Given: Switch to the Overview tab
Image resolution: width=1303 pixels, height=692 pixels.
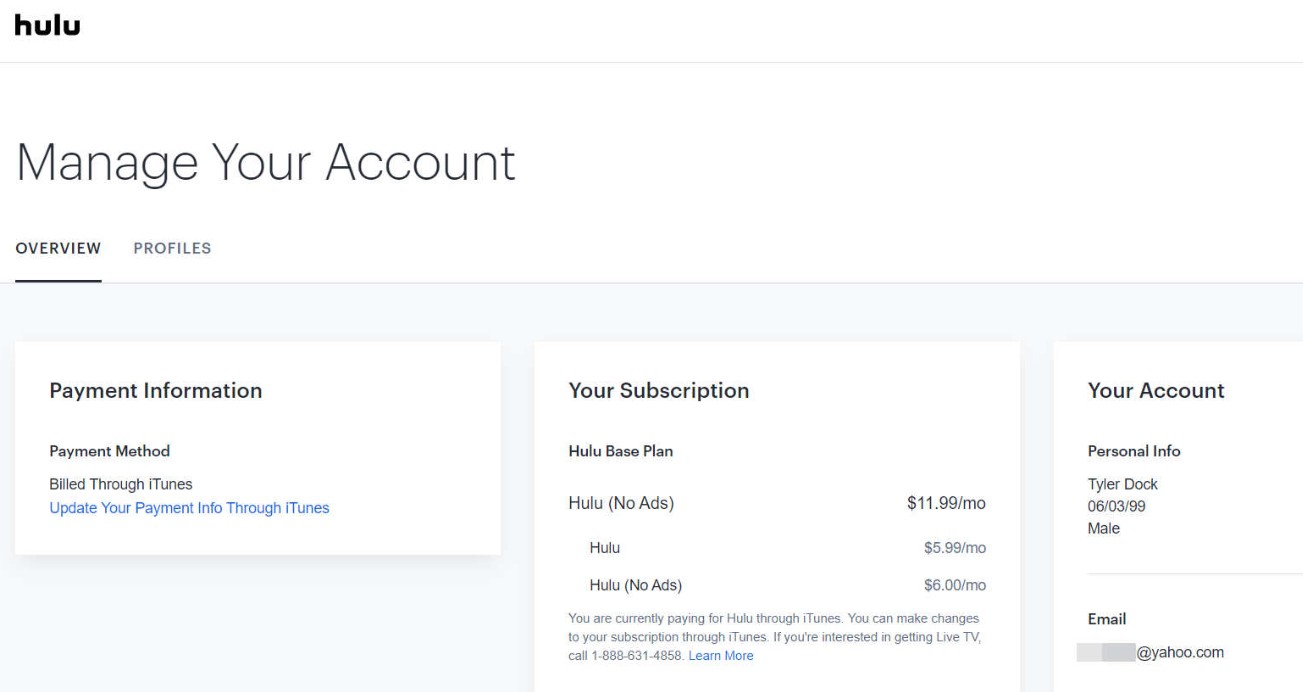Looking at the screenshot, I should click(58, 248).
